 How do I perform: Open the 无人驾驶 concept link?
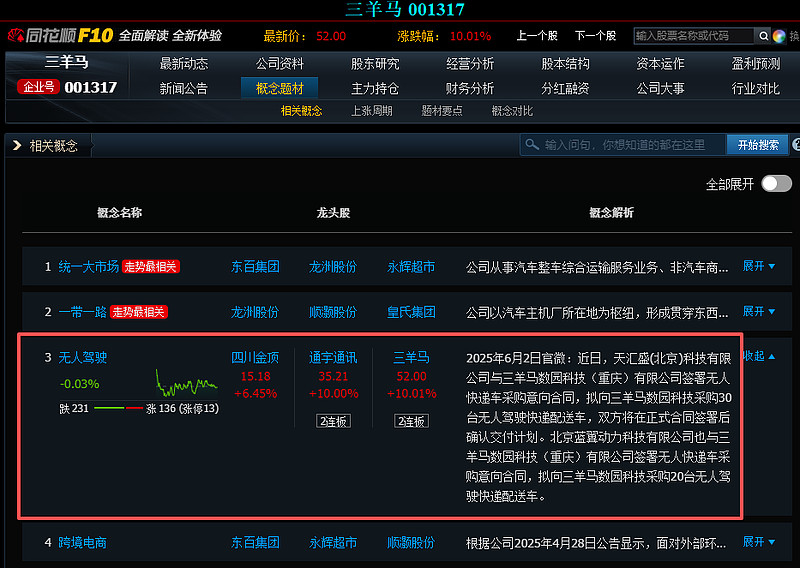click(83, 357)
